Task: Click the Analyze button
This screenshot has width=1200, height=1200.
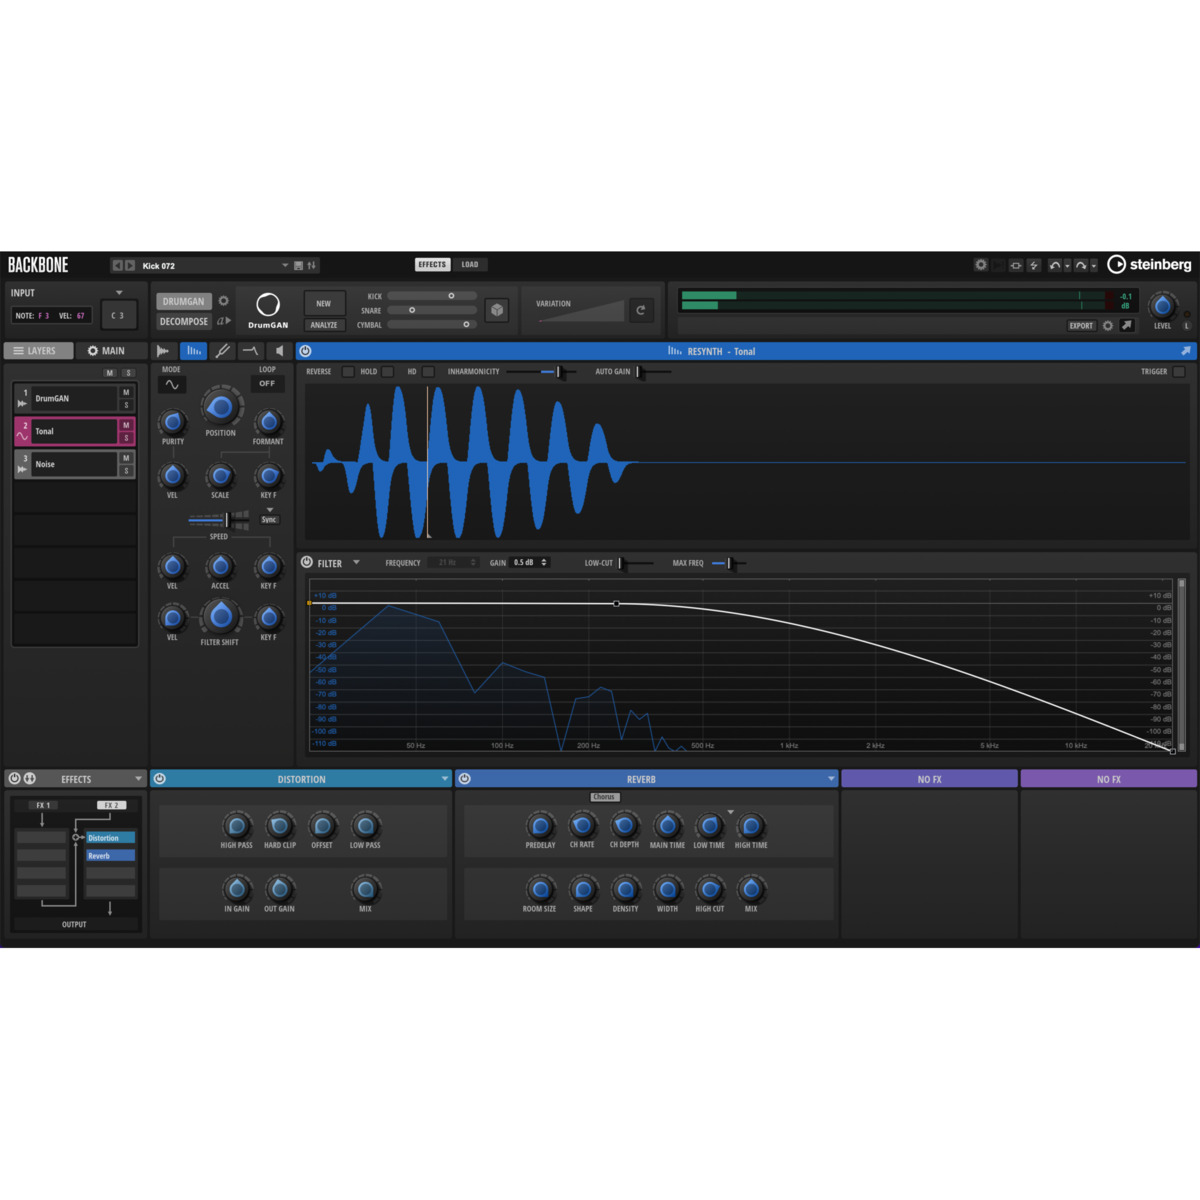Action: point(324,325)
